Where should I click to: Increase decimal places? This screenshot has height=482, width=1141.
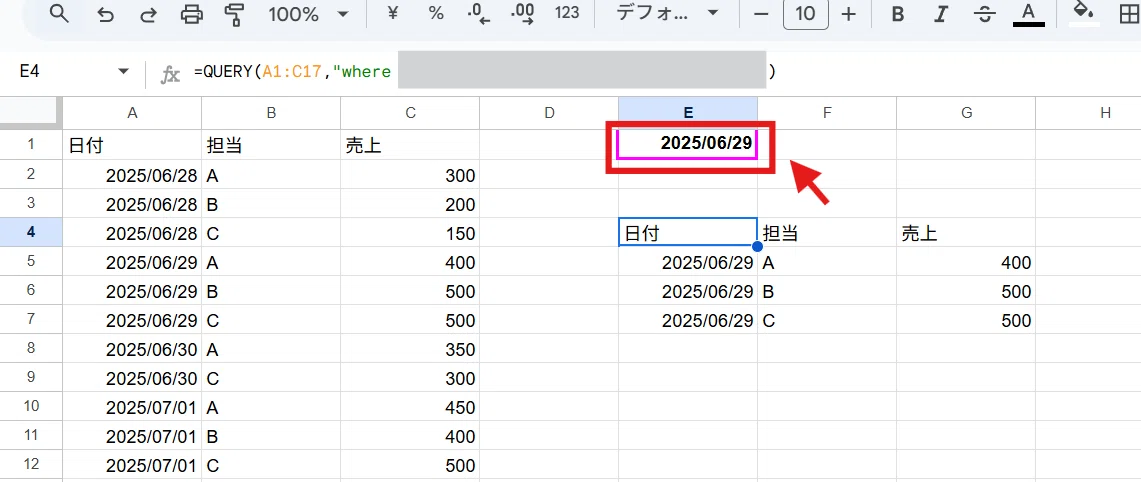522,14
